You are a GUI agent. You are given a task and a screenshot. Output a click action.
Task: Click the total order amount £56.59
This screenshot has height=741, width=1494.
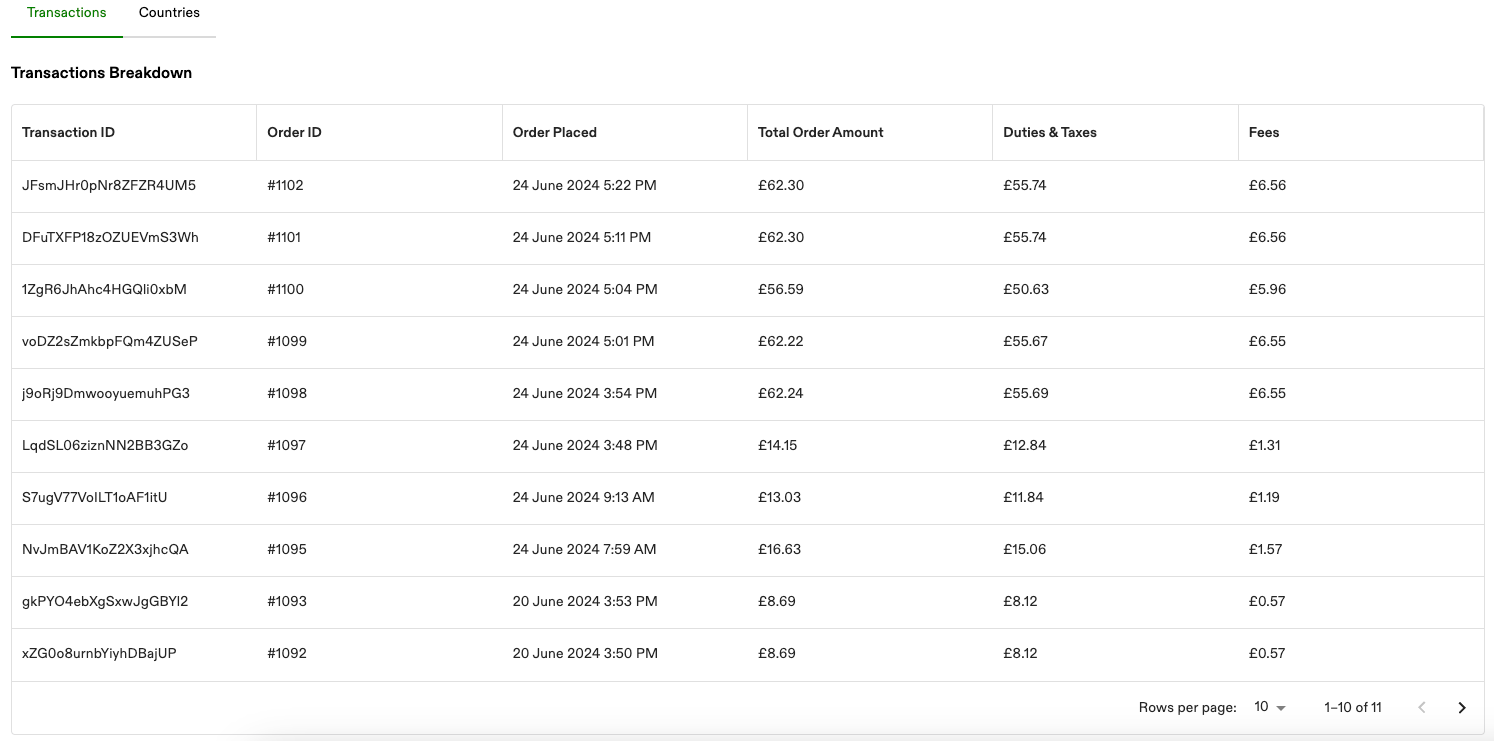point(781,289)
